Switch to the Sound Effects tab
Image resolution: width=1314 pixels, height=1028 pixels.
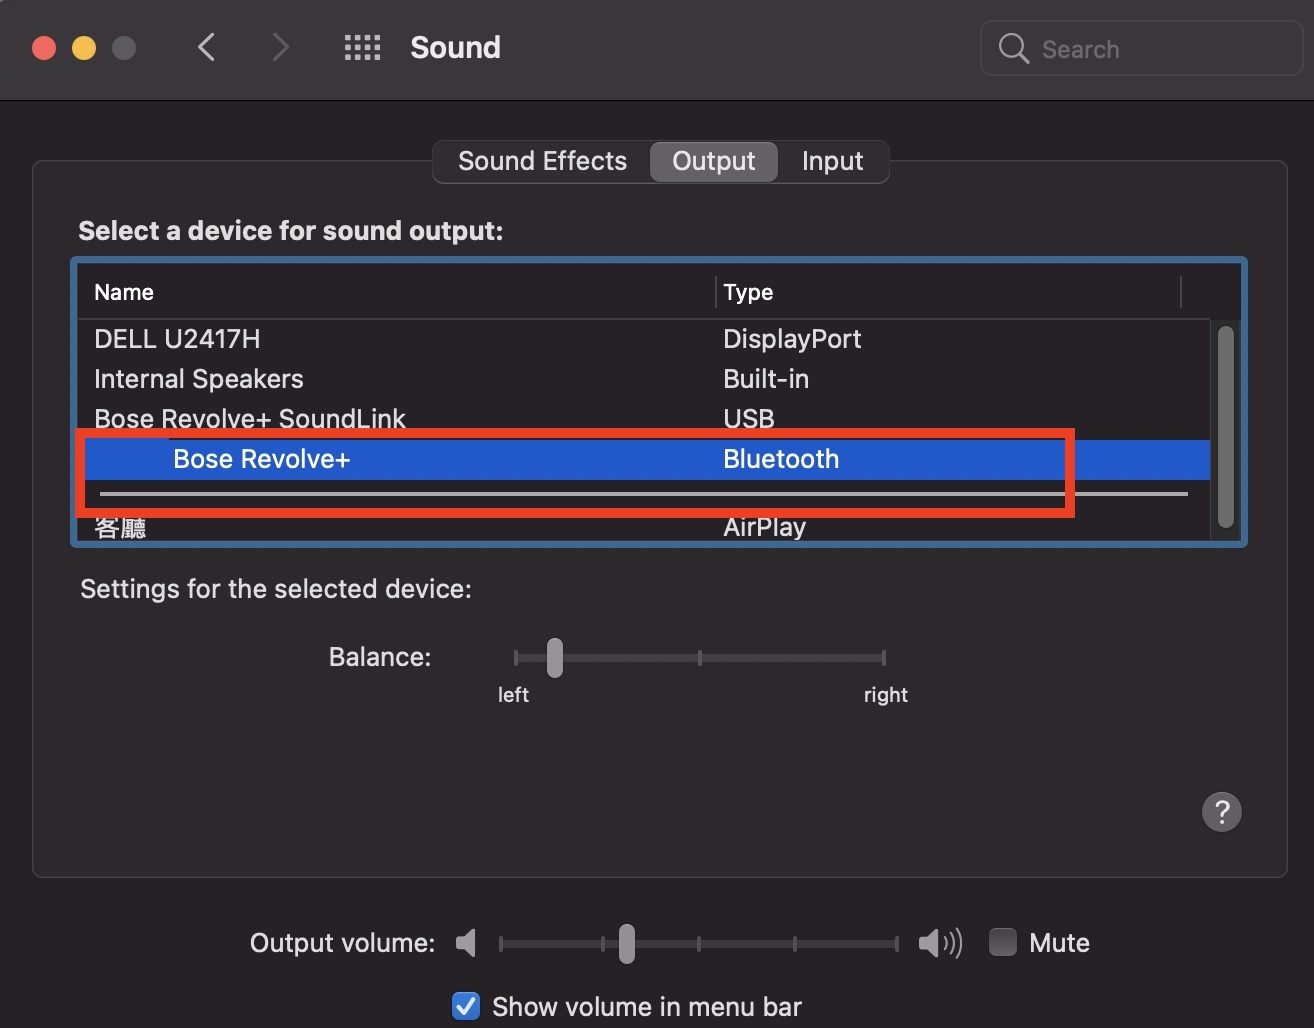(542, 161)
